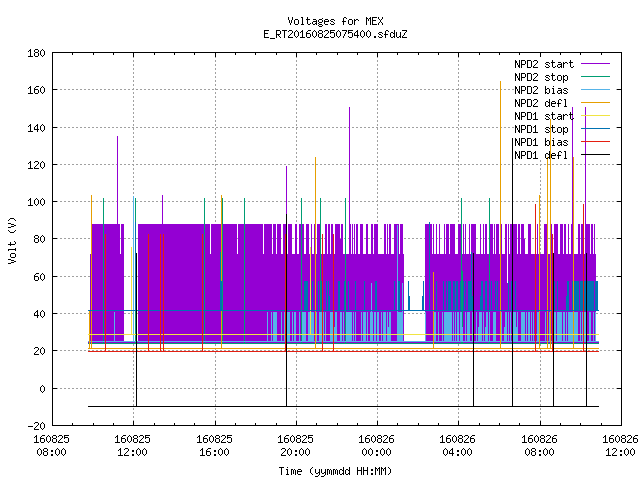The image size is (640, 480).
Task: Click the Time (yymmdd HH:MM) axis label
Action: 335,471
